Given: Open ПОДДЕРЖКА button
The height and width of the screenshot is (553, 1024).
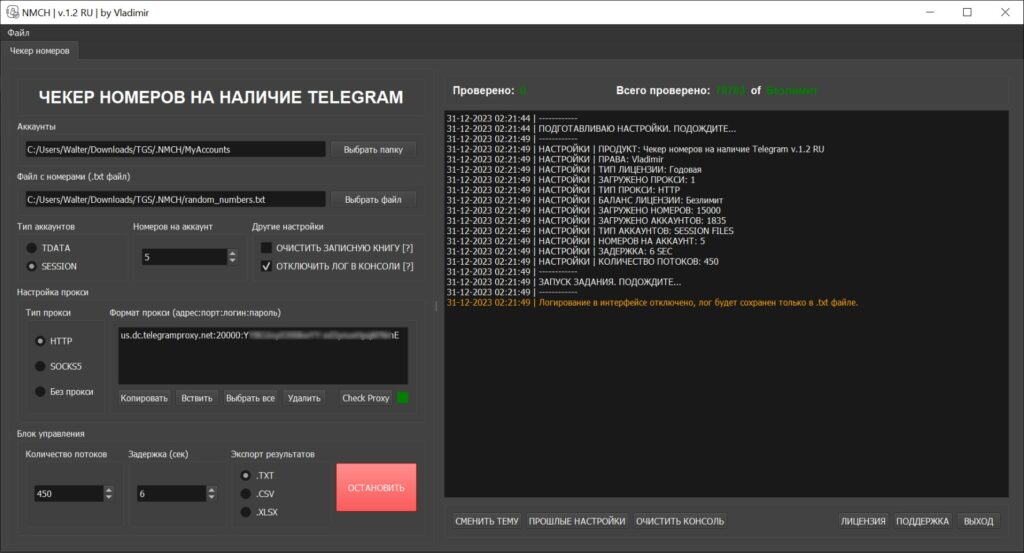Looking at the screenshot, I should [x=922, y=521].
